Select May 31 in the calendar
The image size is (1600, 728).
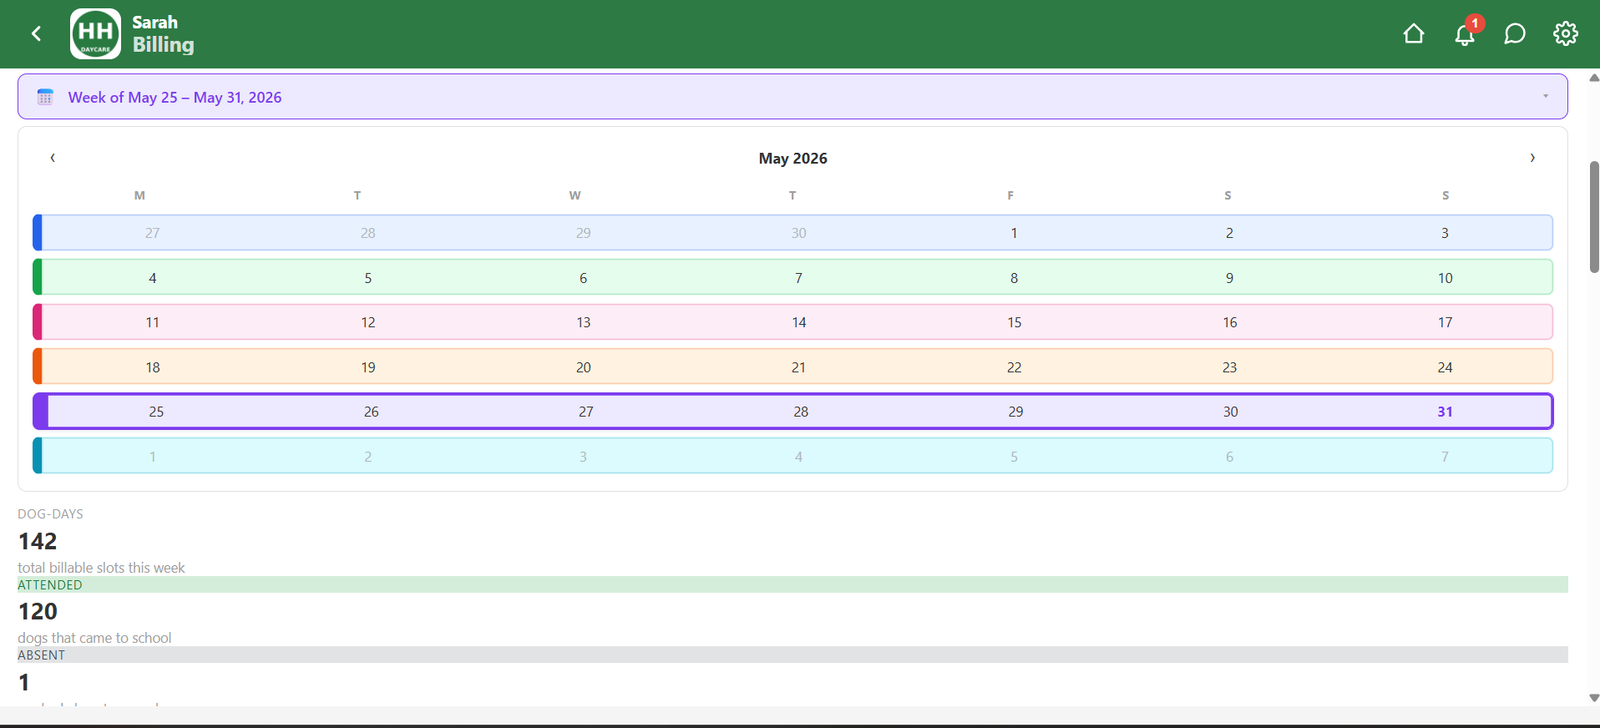click(x=1445, y=411)
